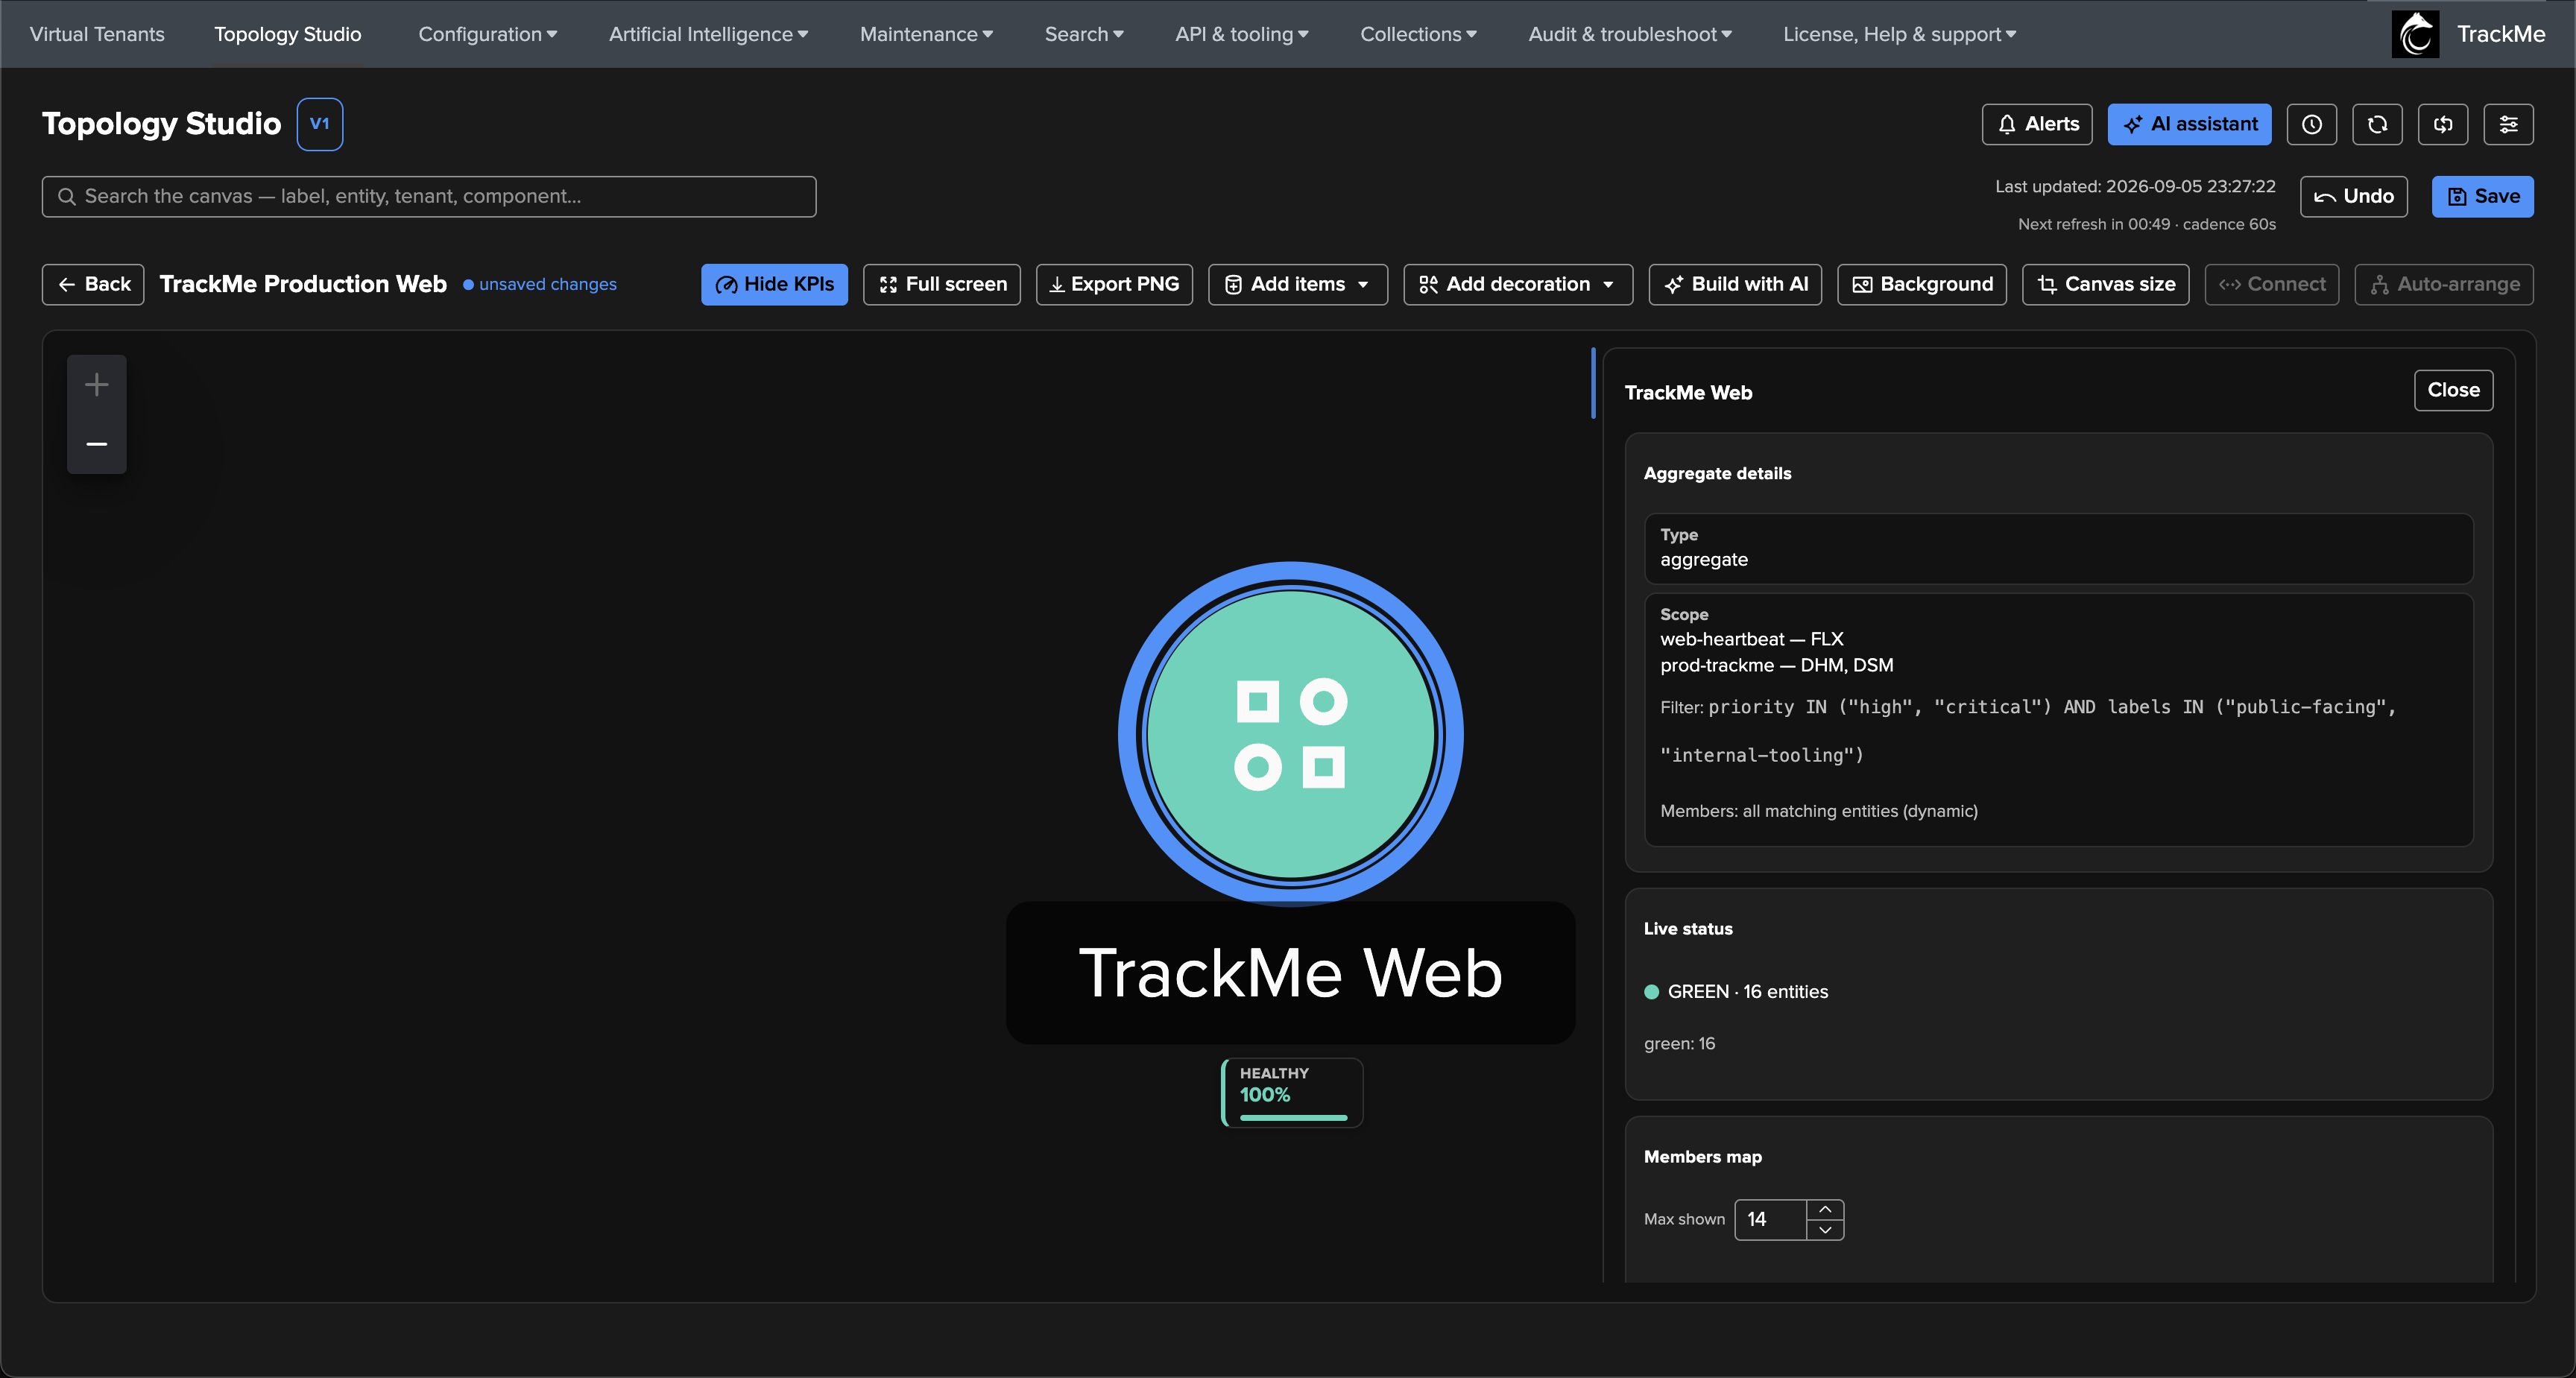Click the Back button
The image size is (2576, 1378).
pyautogui.click(x=93, y=284)
